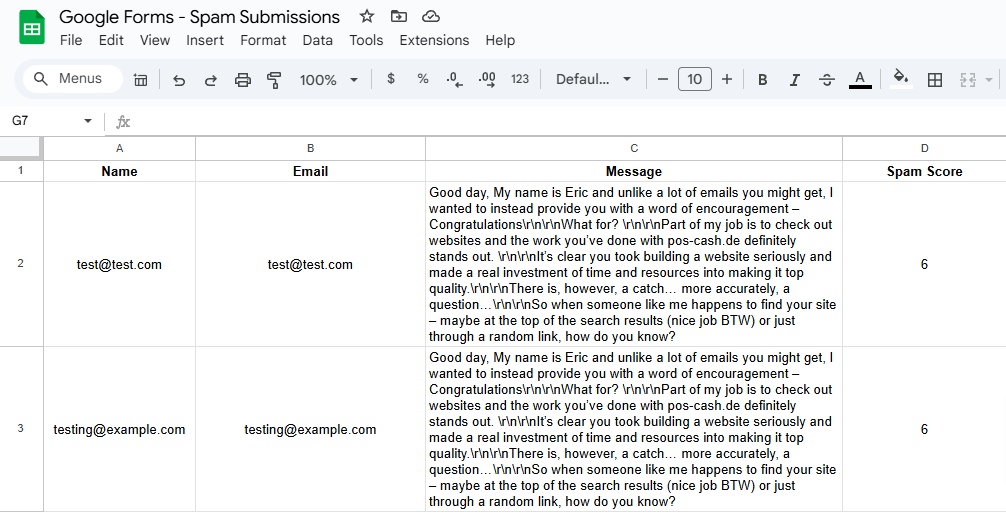Viewport: 1006px width, 512px height.
Task: Click the Email header cell
Action: pyautogui.click(x=310, y=171)
